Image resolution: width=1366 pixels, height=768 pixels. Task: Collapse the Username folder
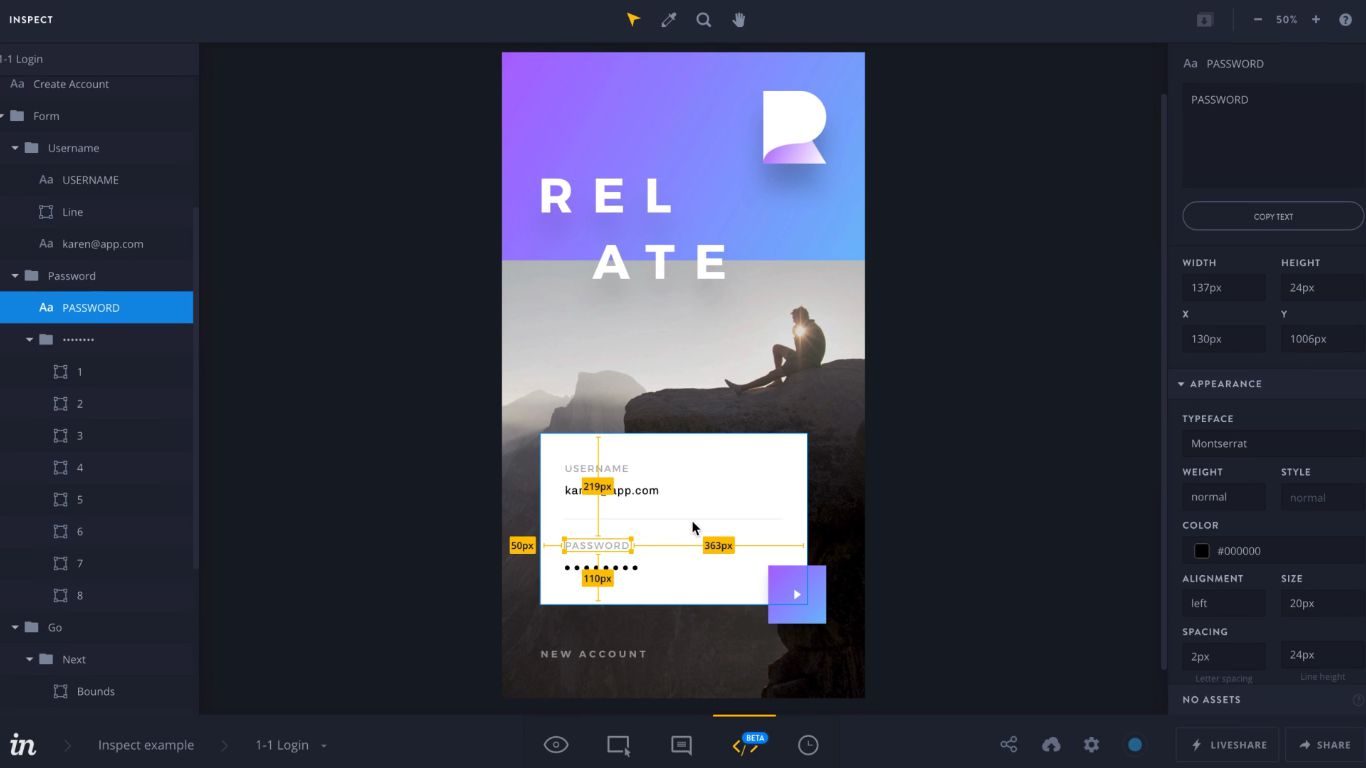pos(15,148)
